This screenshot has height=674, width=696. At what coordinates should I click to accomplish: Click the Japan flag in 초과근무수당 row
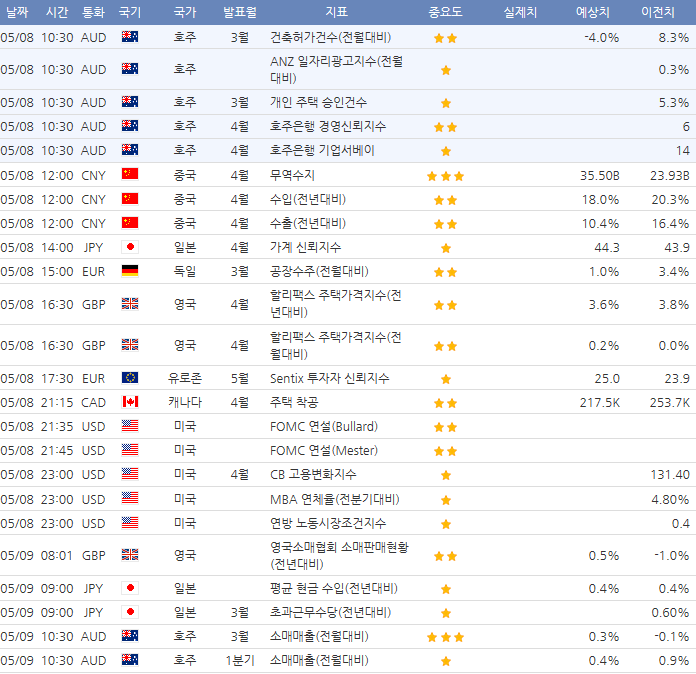click(130, 612)
